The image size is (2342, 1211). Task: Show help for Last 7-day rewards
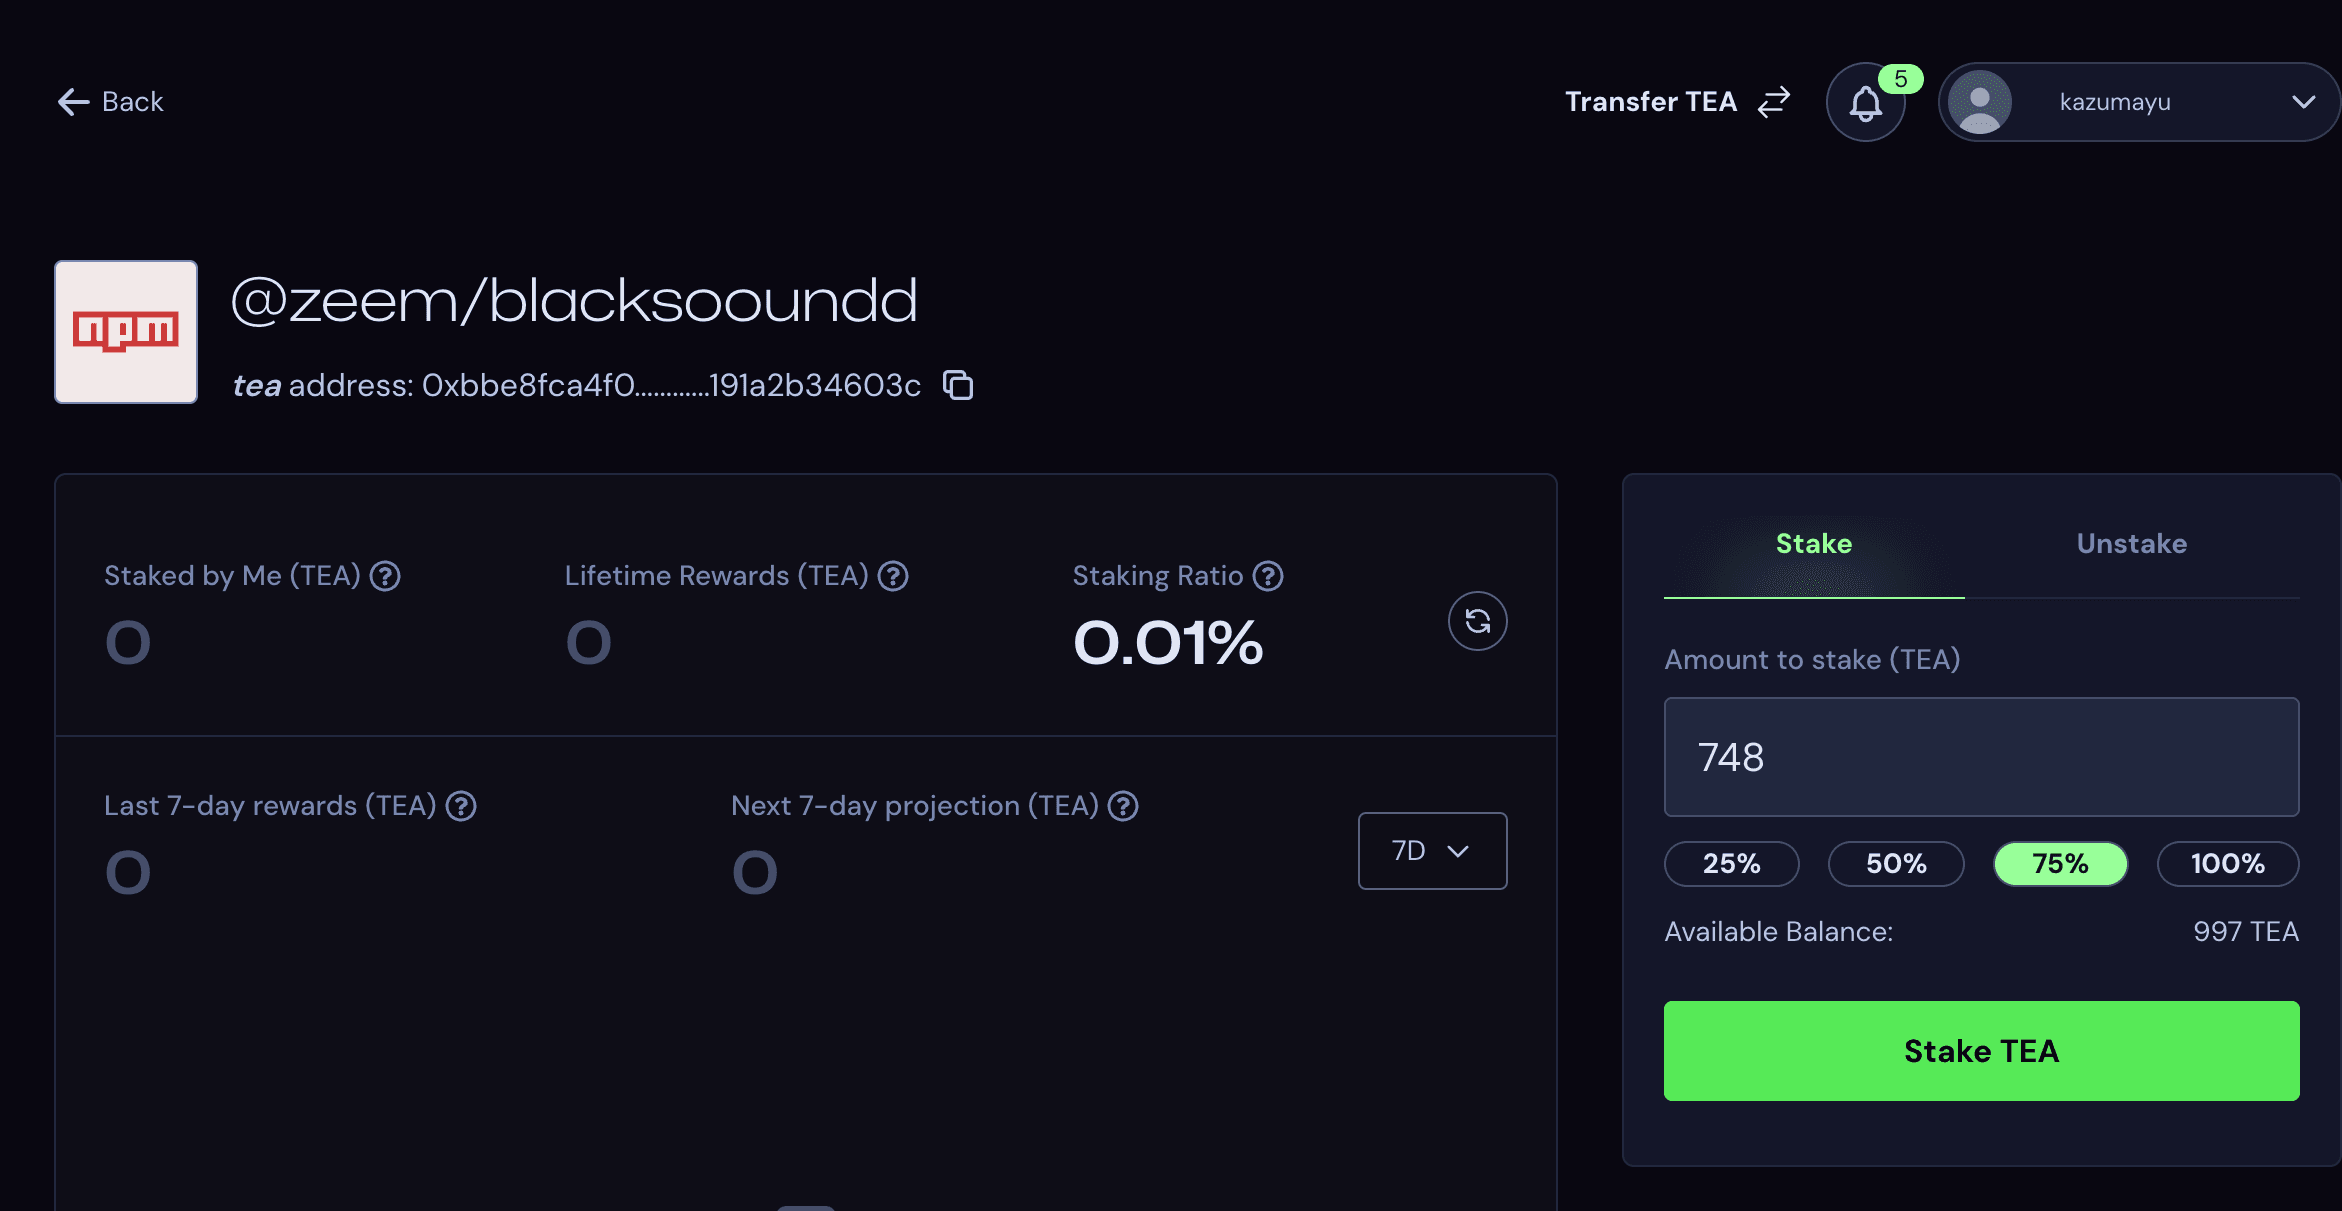[461, 806]
